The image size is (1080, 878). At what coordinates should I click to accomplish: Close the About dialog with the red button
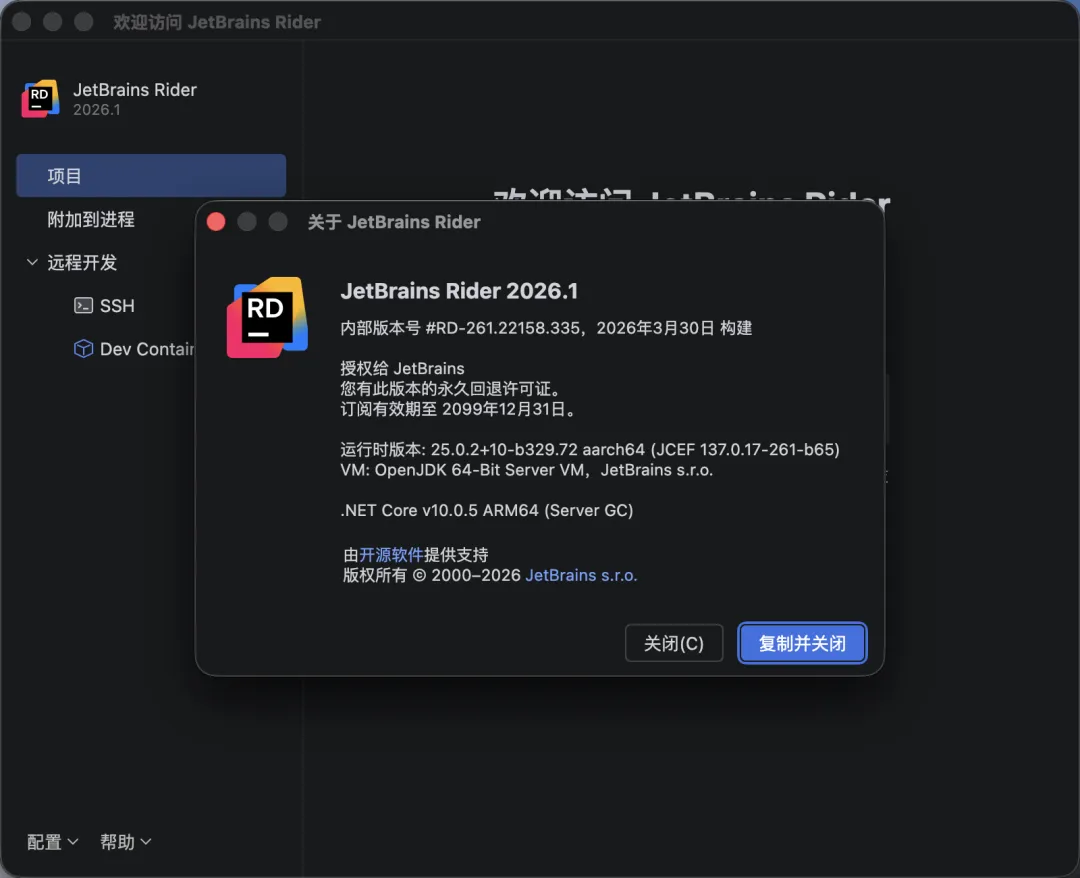click(x=216, y=222)
